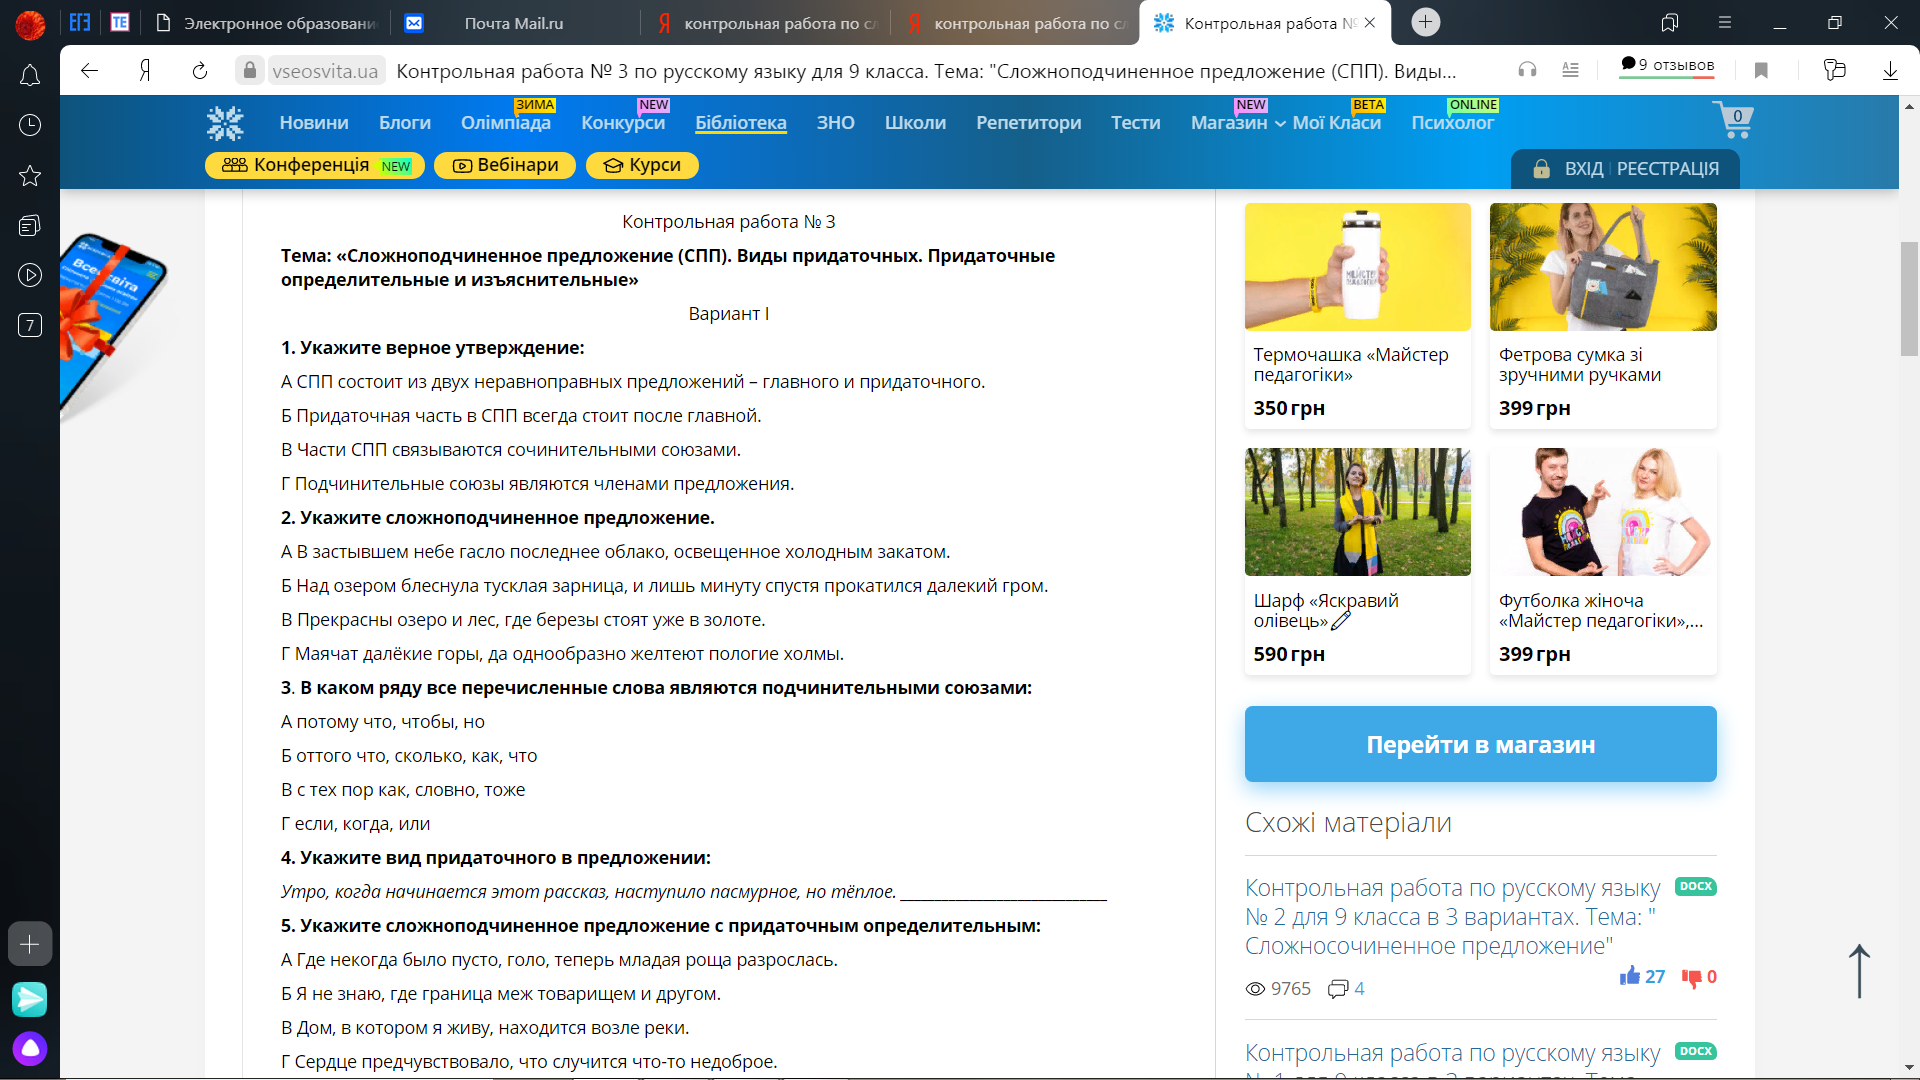Open Футболка жіноча product image
Image resolution: width=1920 pixels, height=1080 pixels.
[1603, 512]
